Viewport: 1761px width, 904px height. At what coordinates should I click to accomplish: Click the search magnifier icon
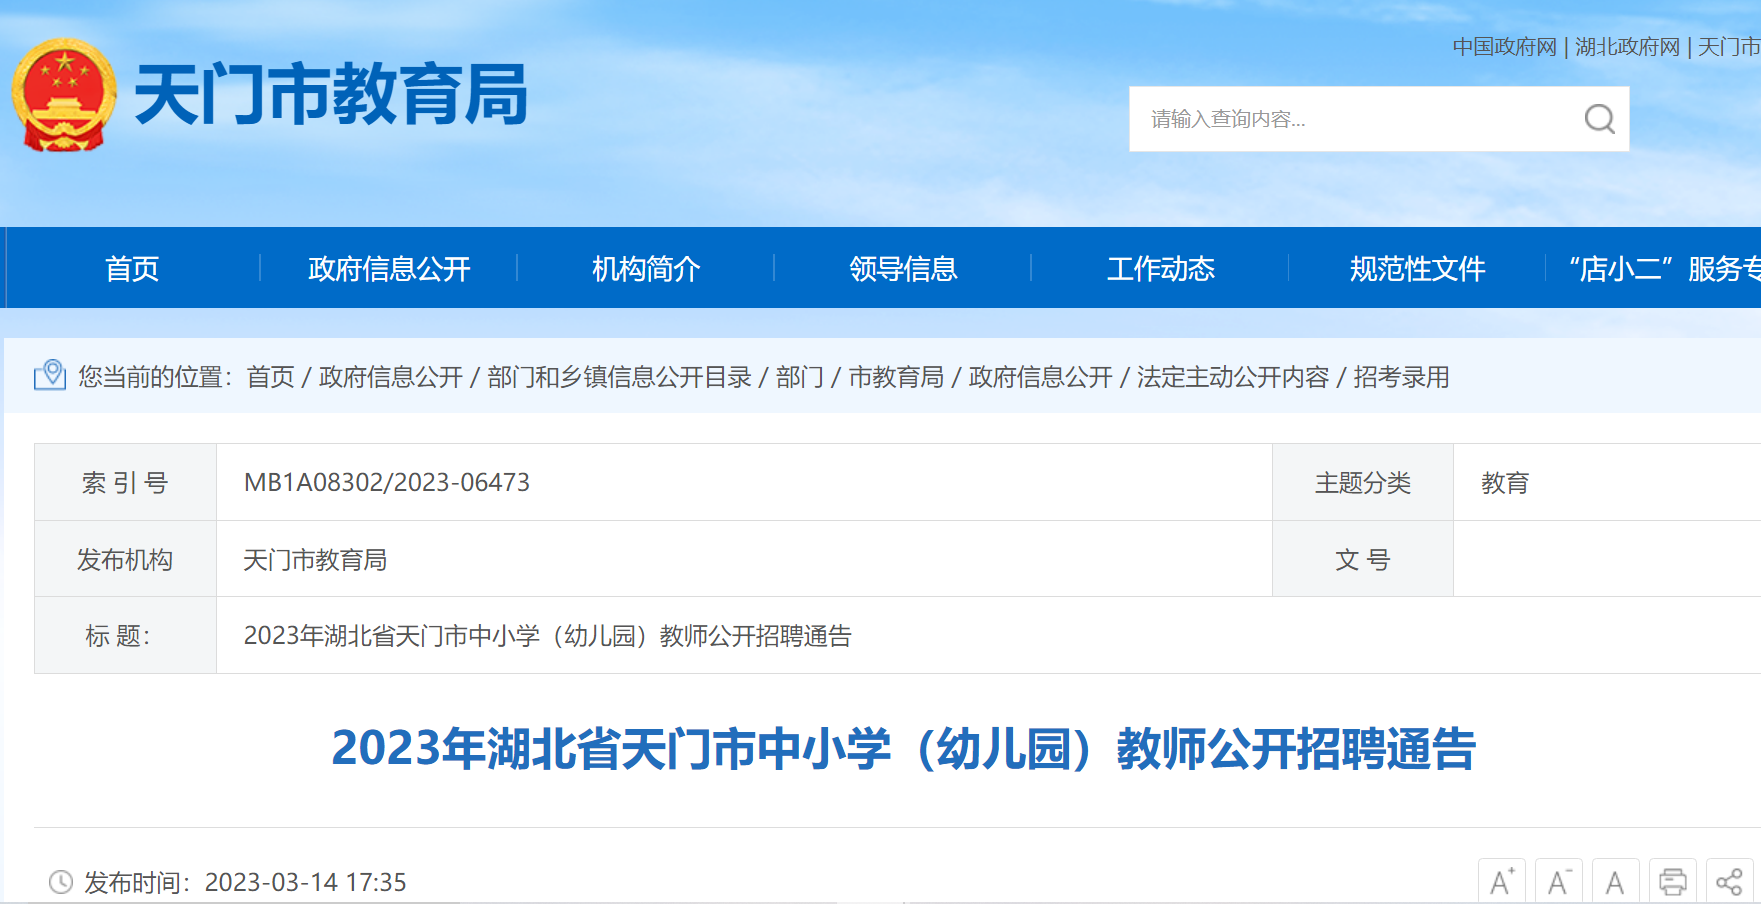(1599, 119)
